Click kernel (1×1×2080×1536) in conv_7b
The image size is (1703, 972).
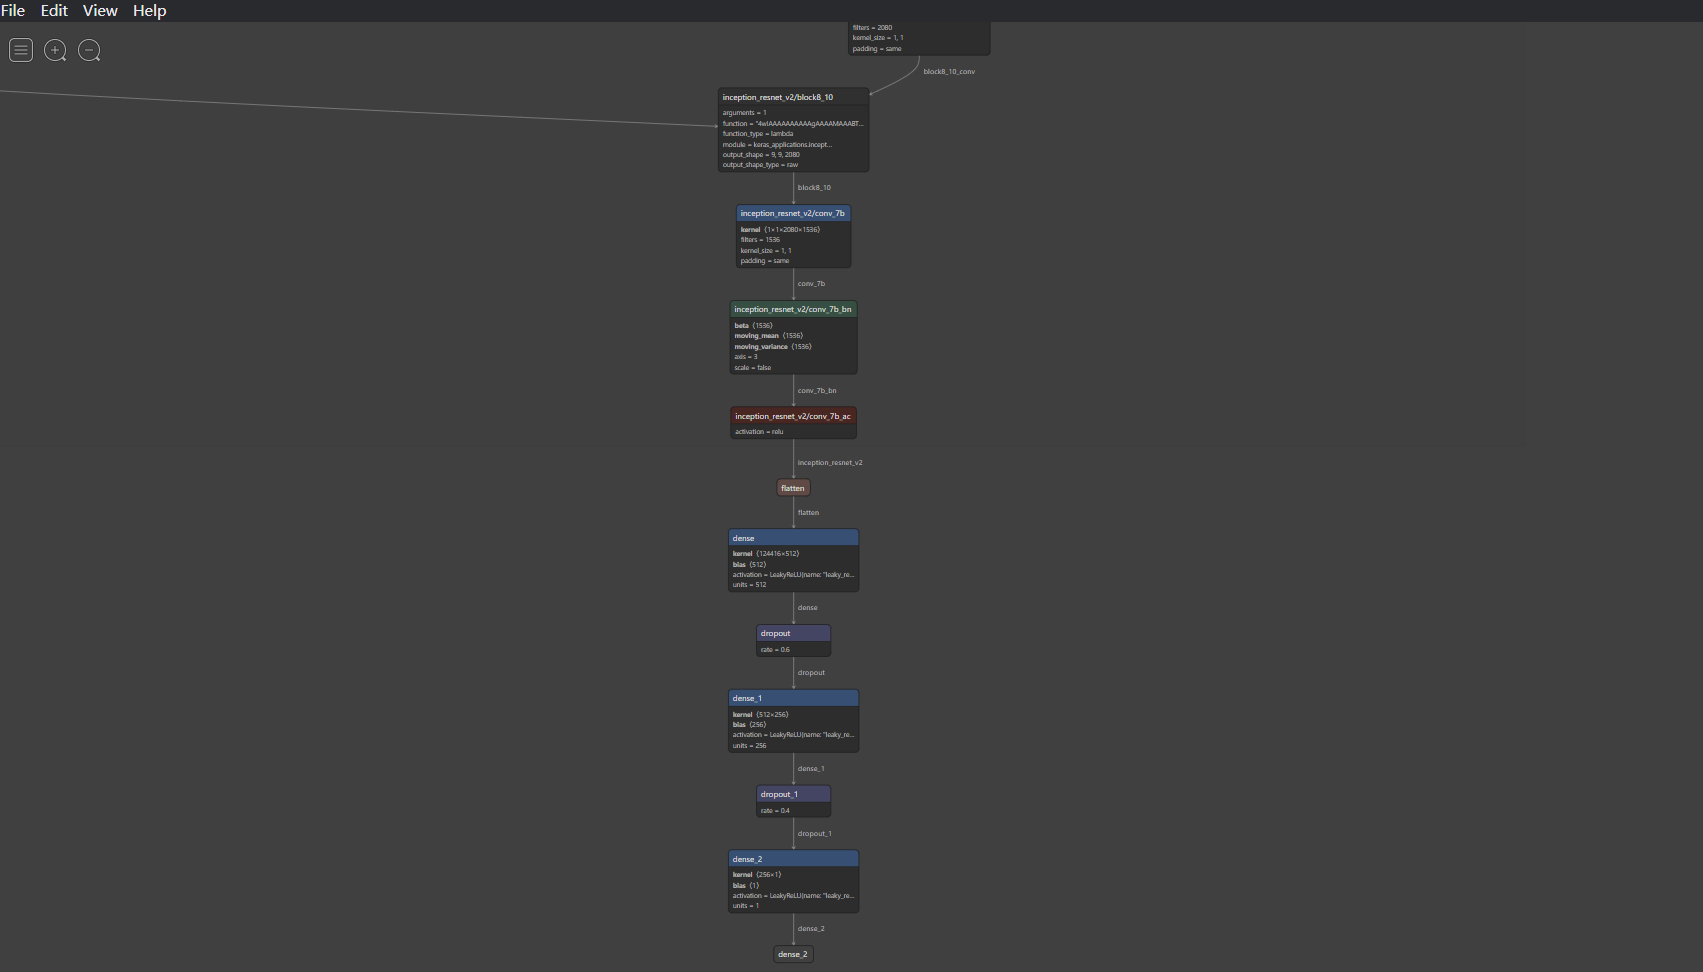780,230
